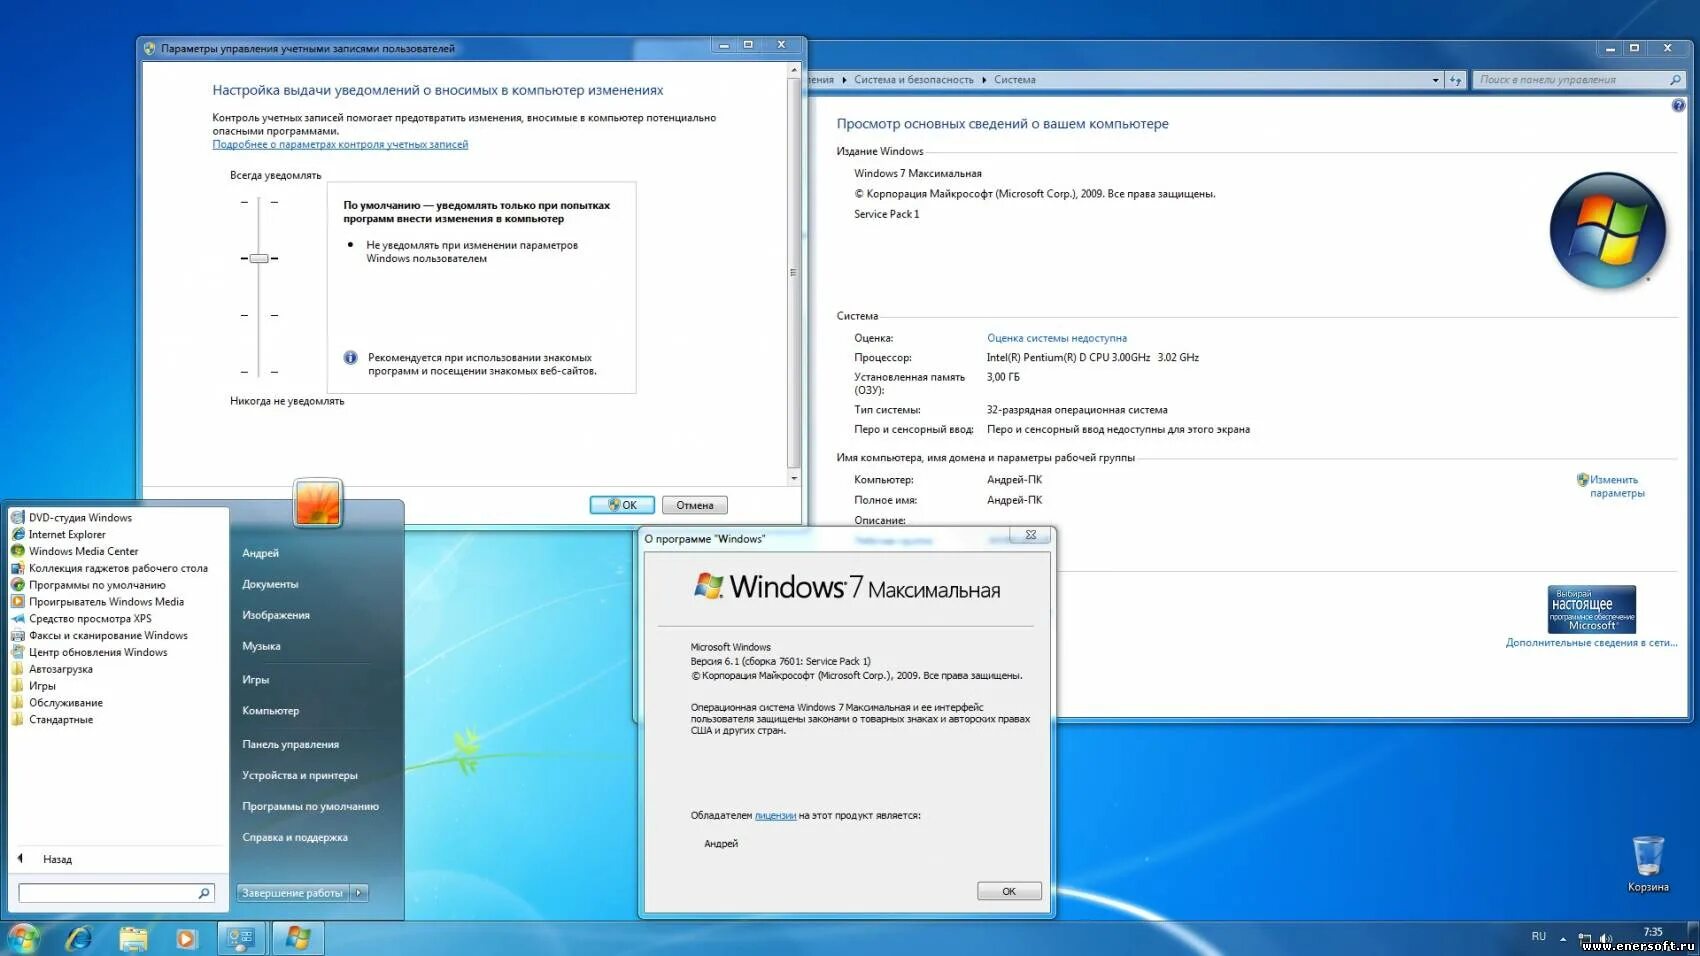Switch to the About Windows taskbar button

[x=298, y=938]
